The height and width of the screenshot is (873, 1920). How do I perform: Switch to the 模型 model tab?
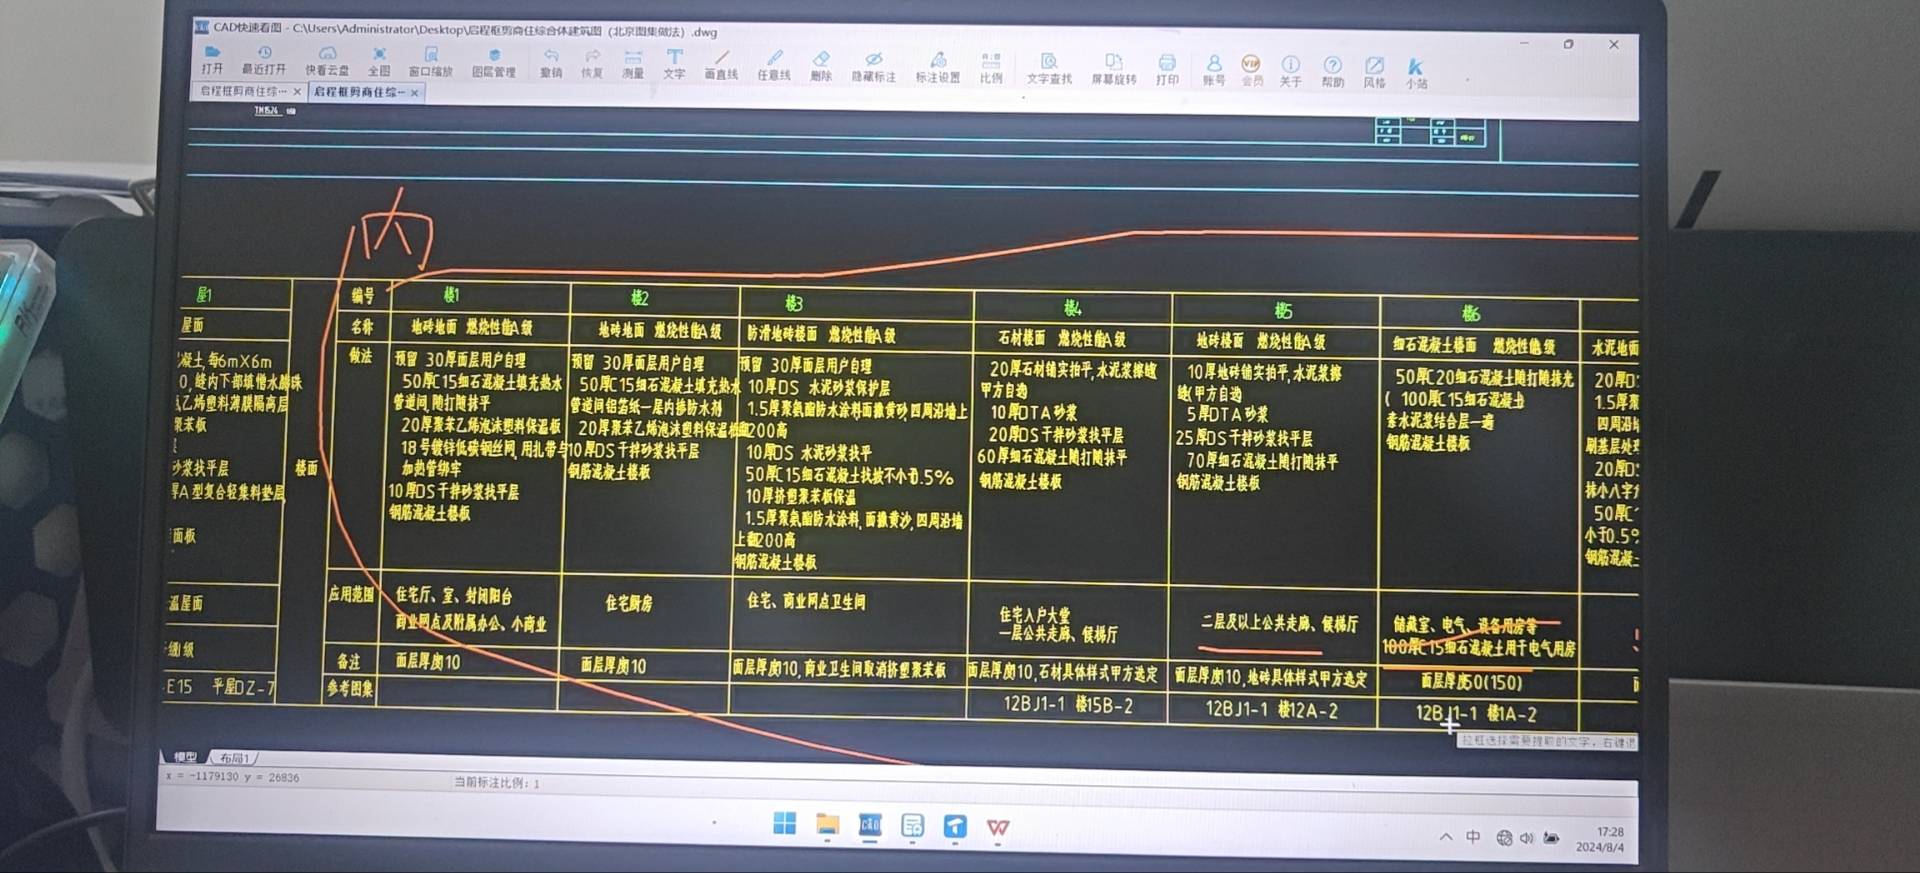[x=185, y=757]
